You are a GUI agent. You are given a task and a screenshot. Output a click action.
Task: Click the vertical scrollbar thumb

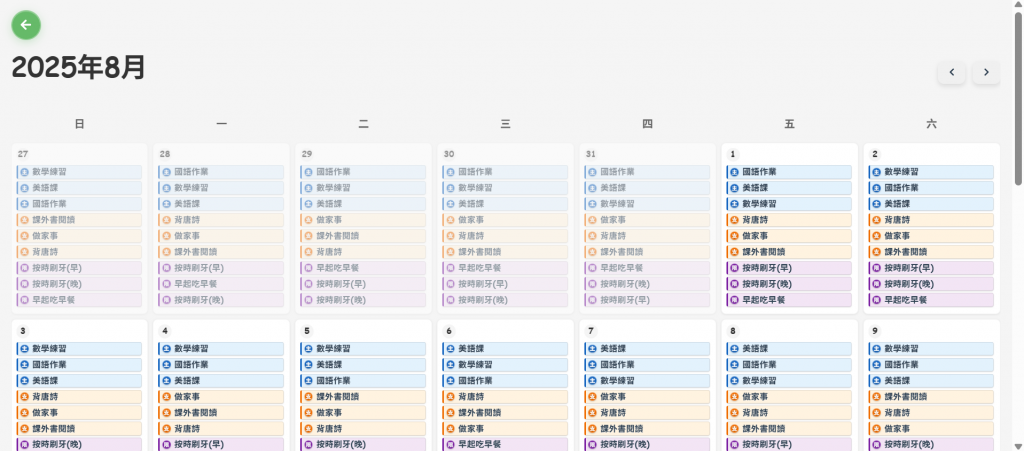(x=1018, y=98)
